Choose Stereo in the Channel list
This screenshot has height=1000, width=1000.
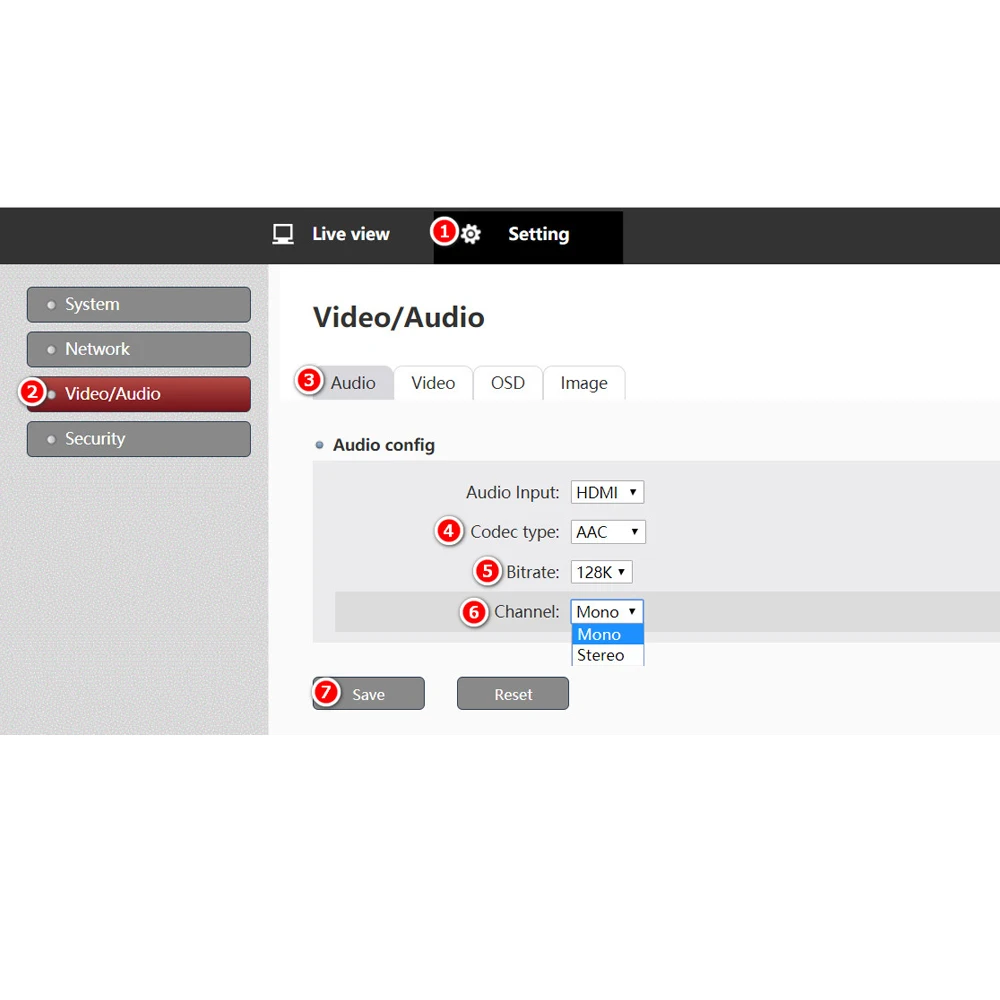608,655
